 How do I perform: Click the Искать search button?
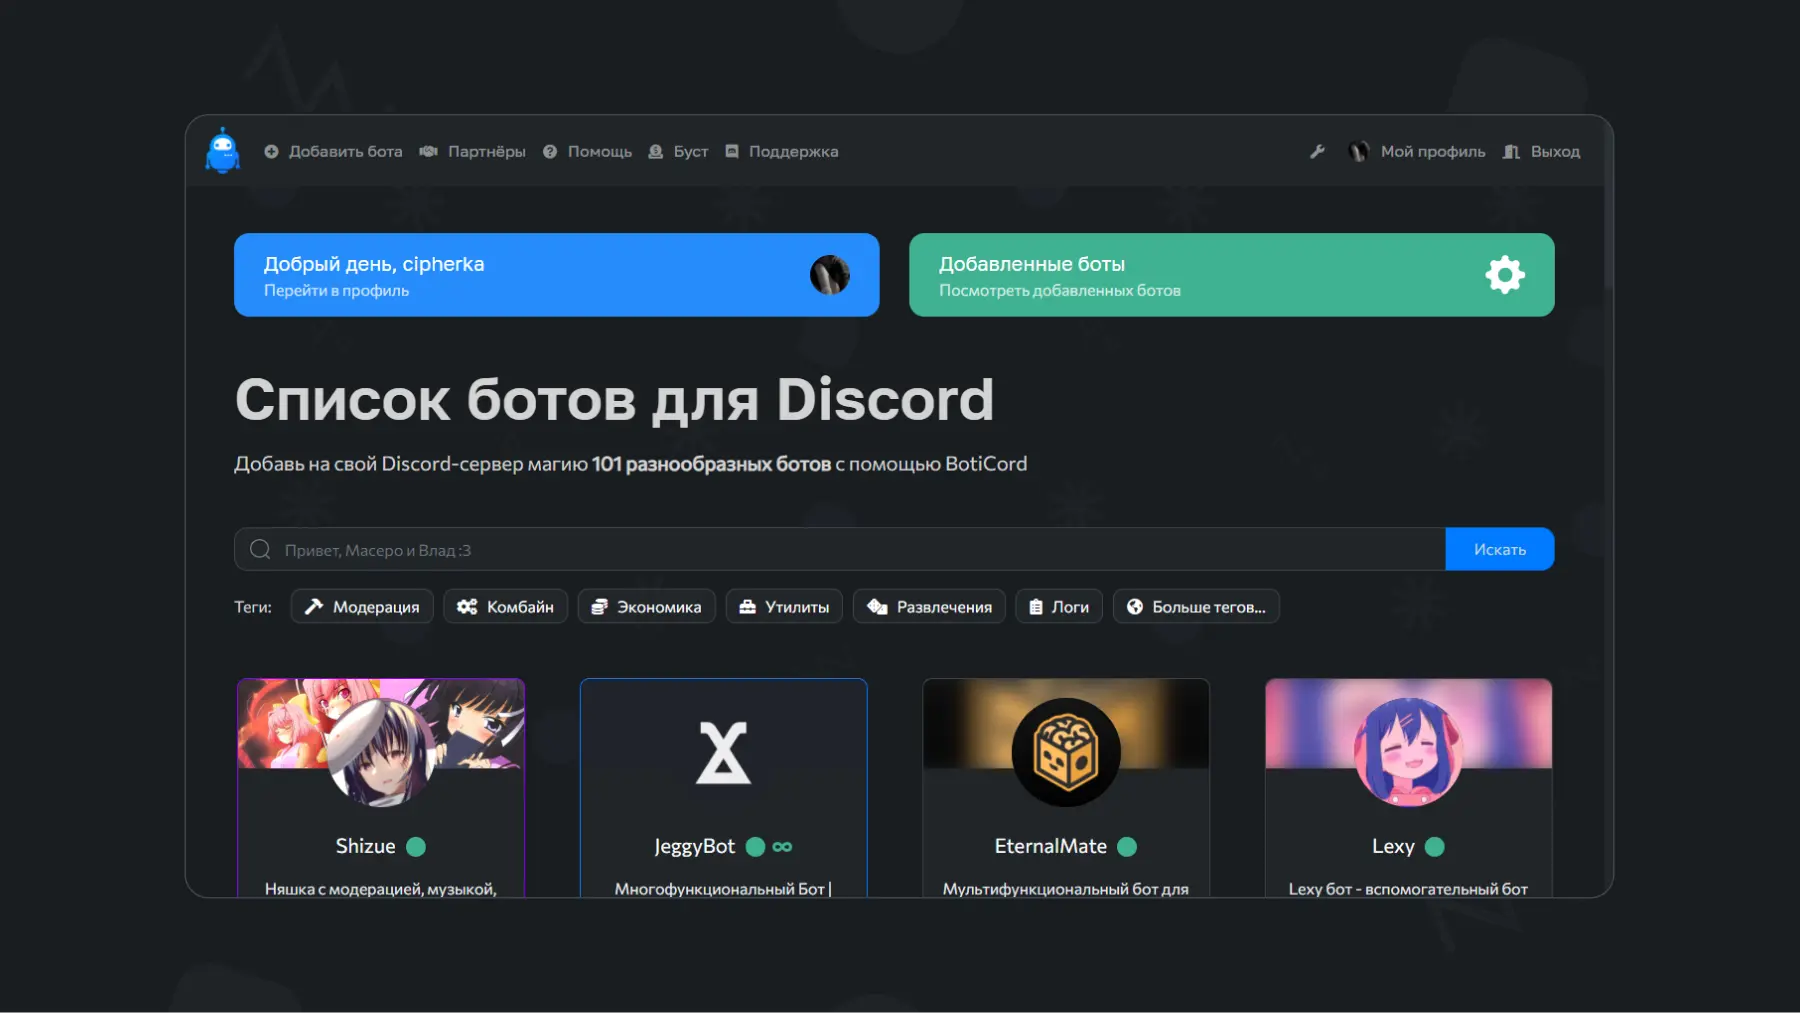click(x=1500, y=550)
